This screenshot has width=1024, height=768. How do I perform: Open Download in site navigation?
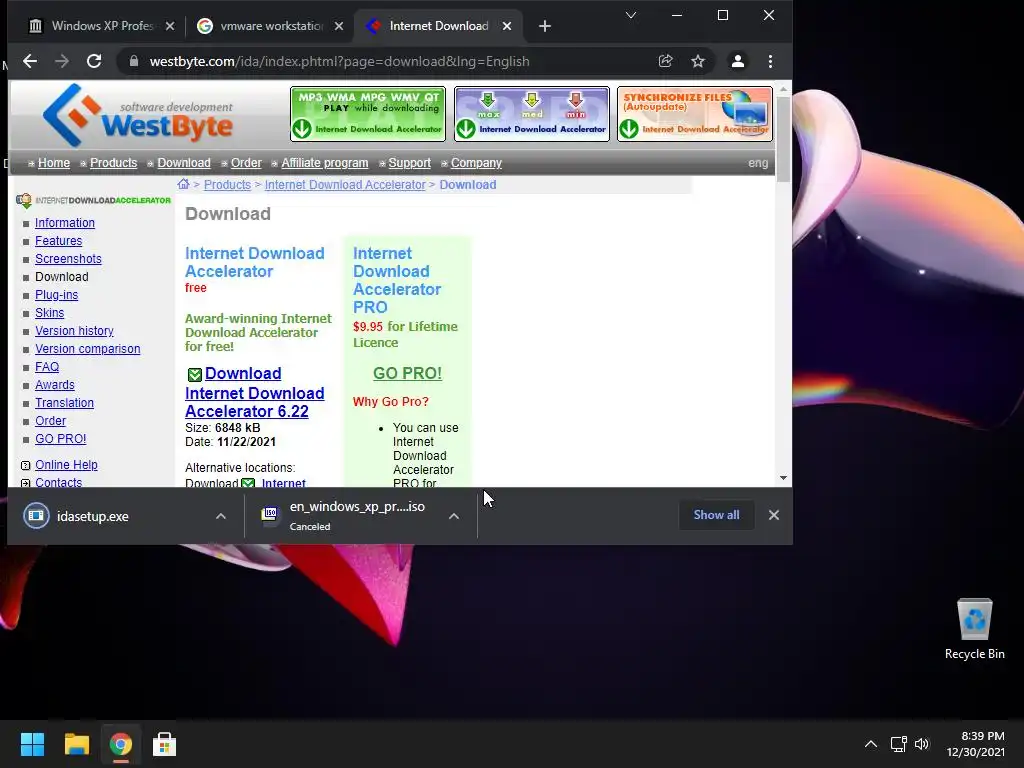click(184, 163)
